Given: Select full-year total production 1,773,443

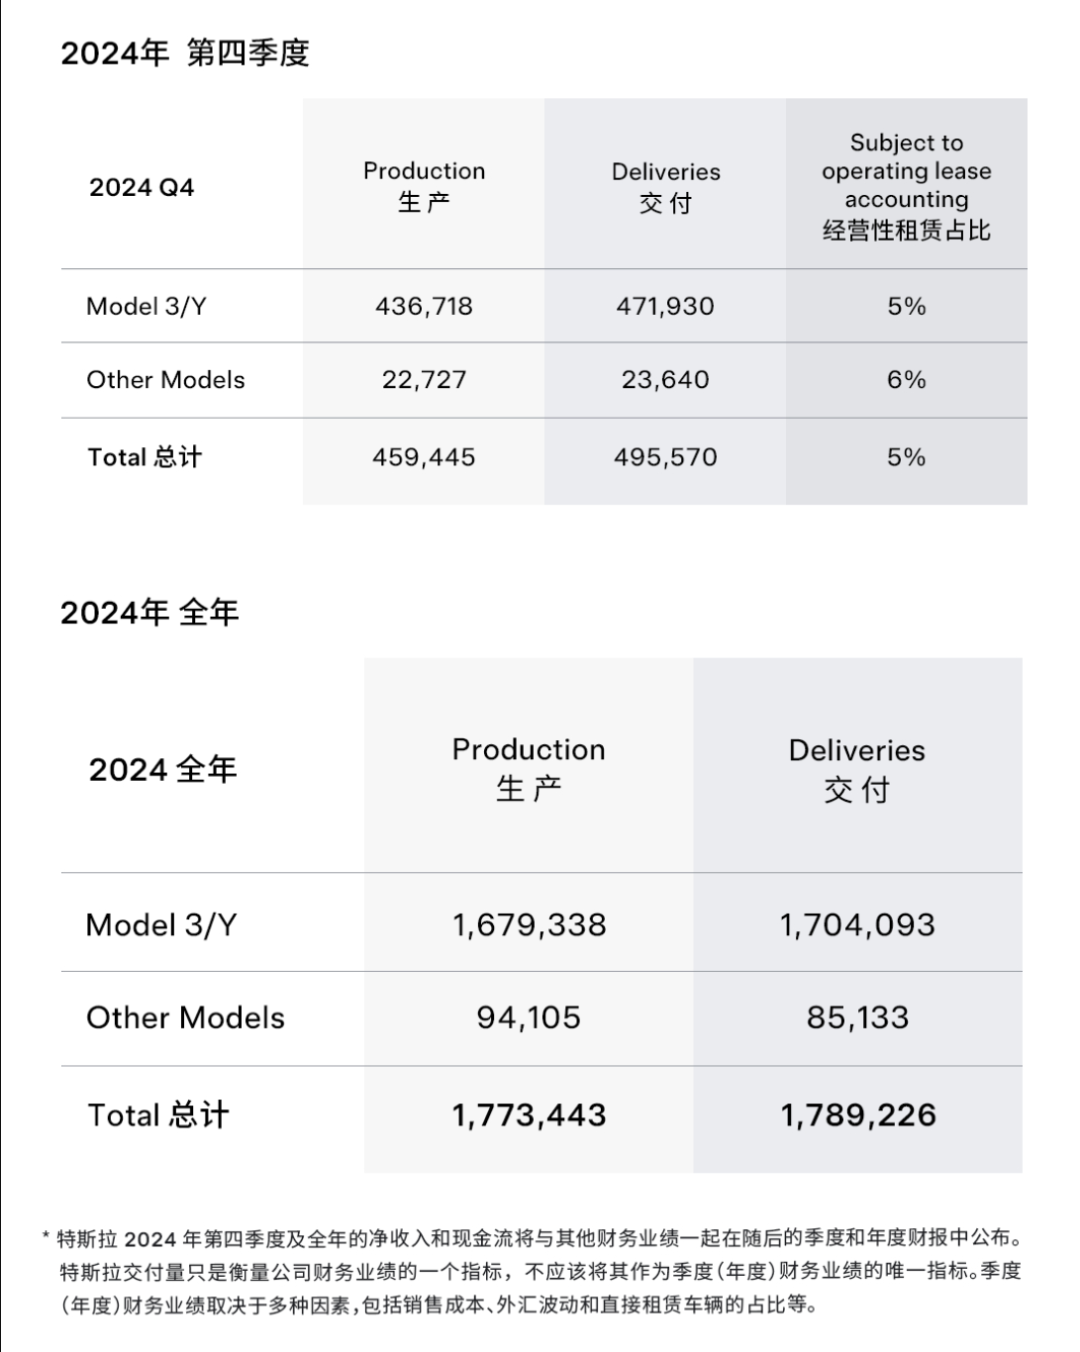Looking at the screenshot, I should [529, 1115].
